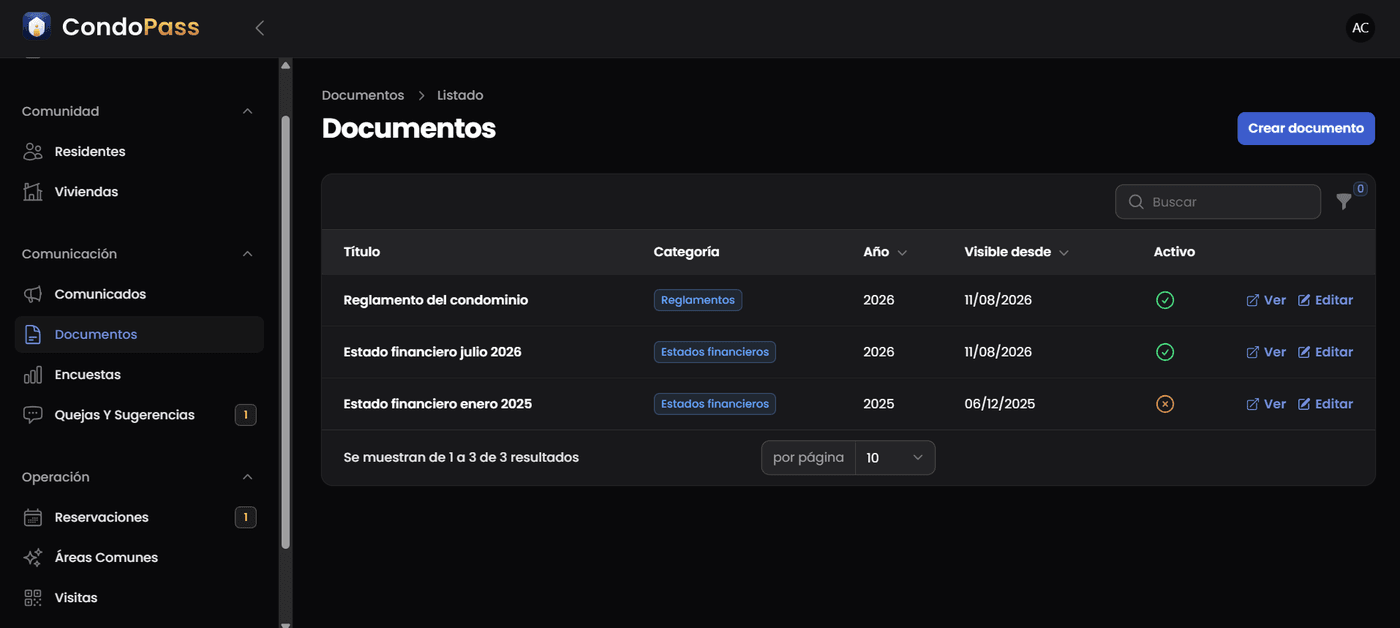Click the Quejas Y Sugerencias chat icon

(33, 414)
